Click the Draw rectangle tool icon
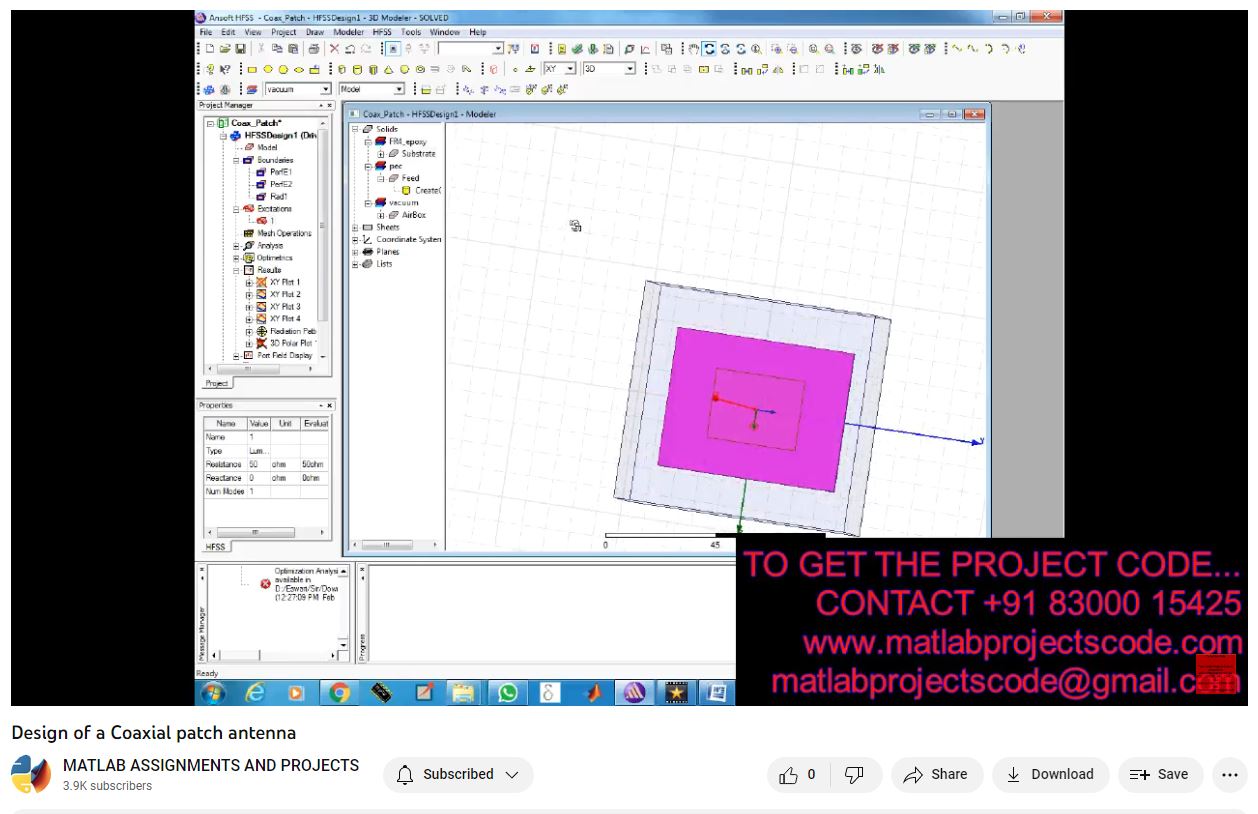 coord(253,70)
